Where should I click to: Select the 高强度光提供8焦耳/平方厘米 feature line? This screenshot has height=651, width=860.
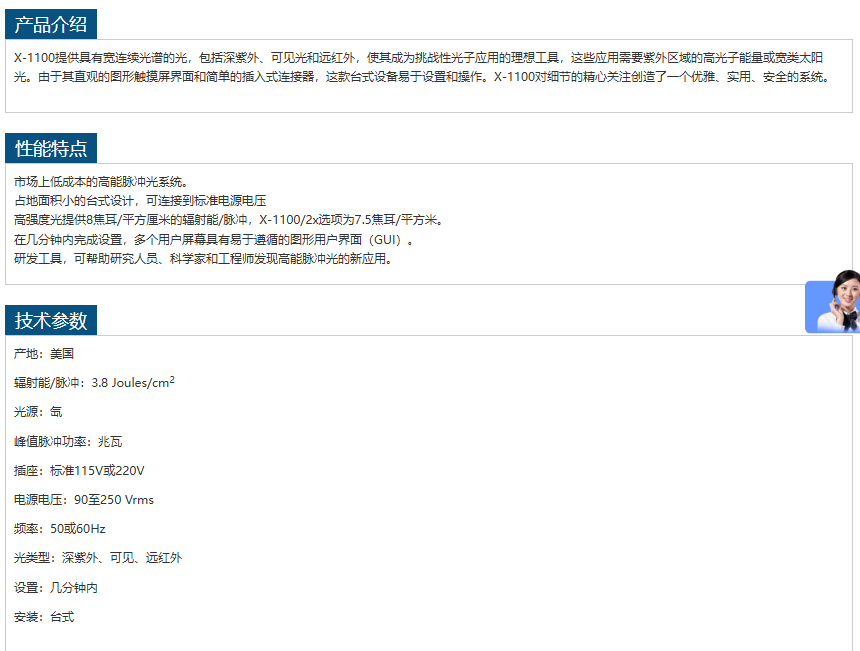pyautogui.click(x=228, y=220)
